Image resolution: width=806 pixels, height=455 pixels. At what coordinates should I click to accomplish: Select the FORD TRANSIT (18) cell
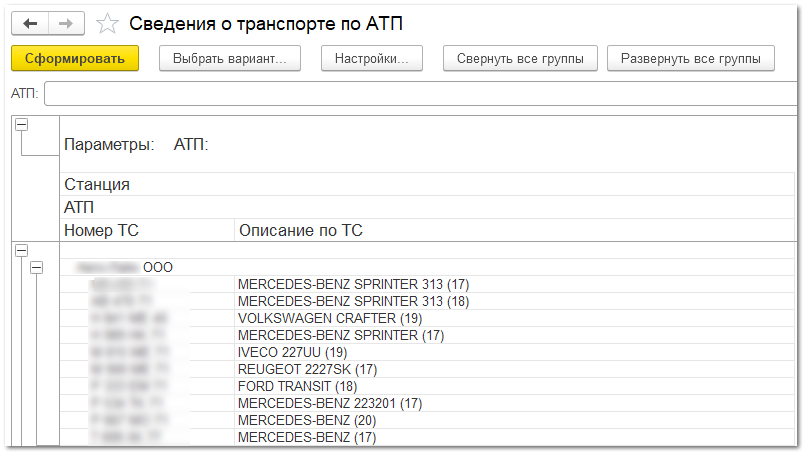tap(297, 386)
